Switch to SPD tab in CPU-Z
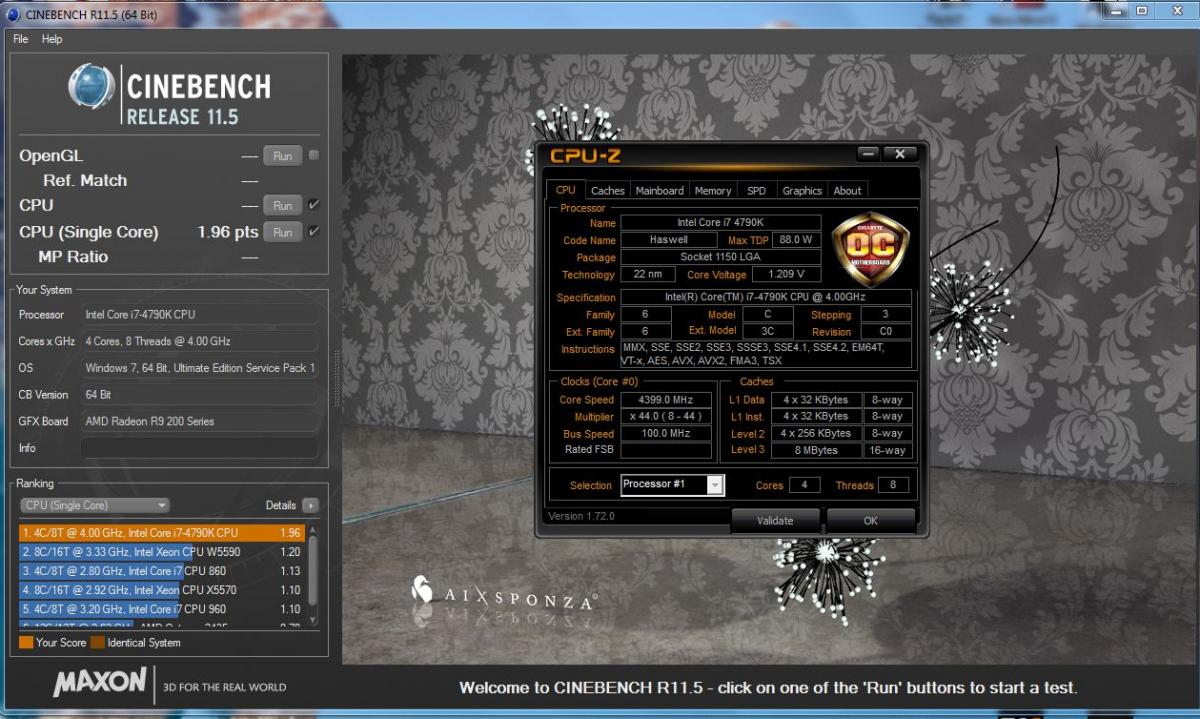 757,191
